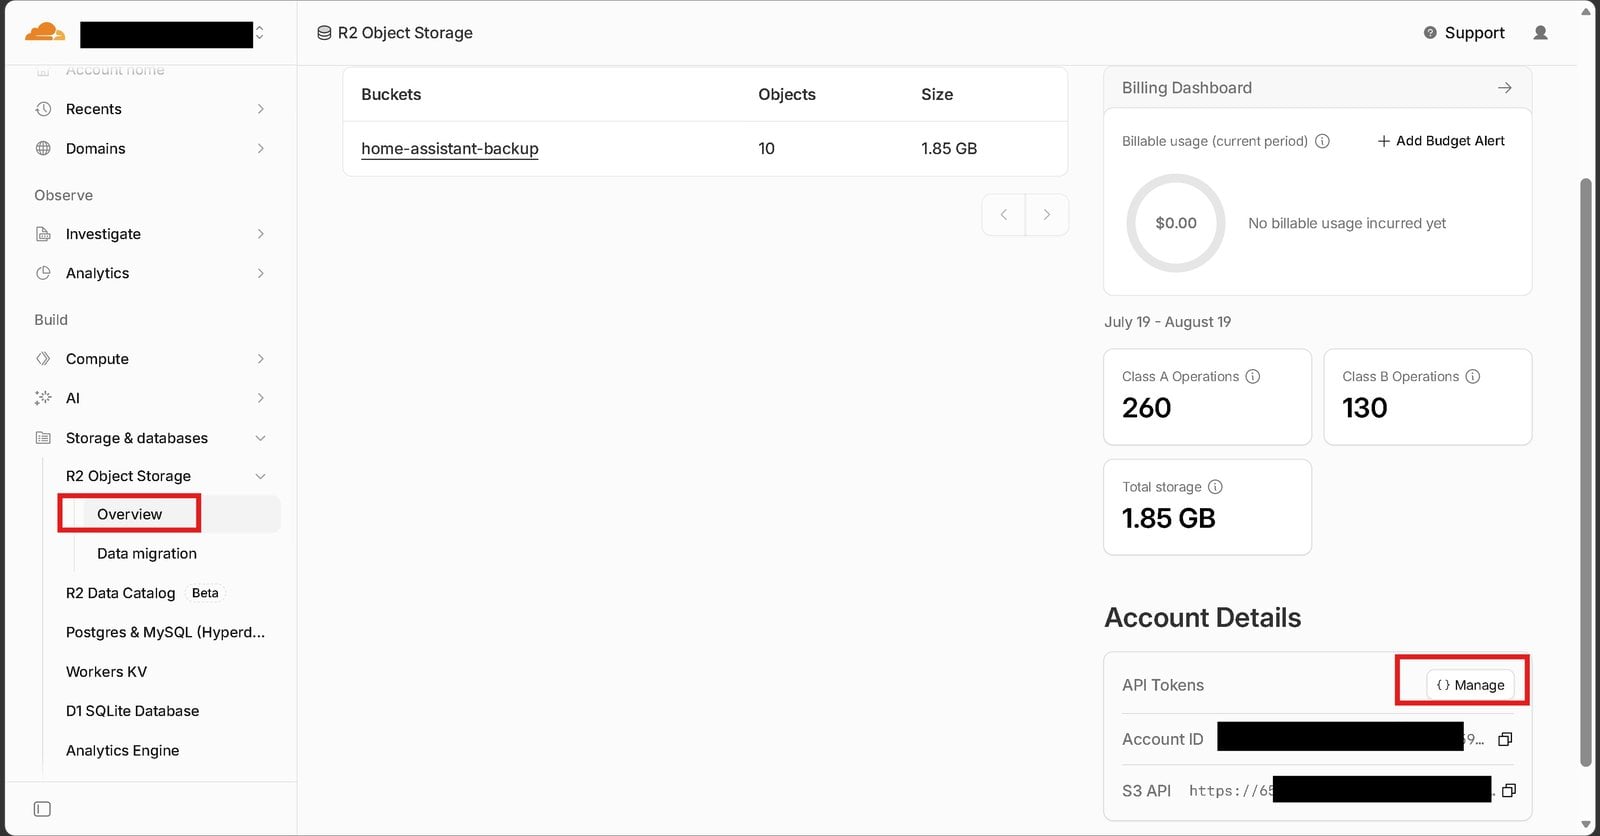Copy the S3 API URL
The width and height of the screenshot is (1600, 836).
point(1509,790)
